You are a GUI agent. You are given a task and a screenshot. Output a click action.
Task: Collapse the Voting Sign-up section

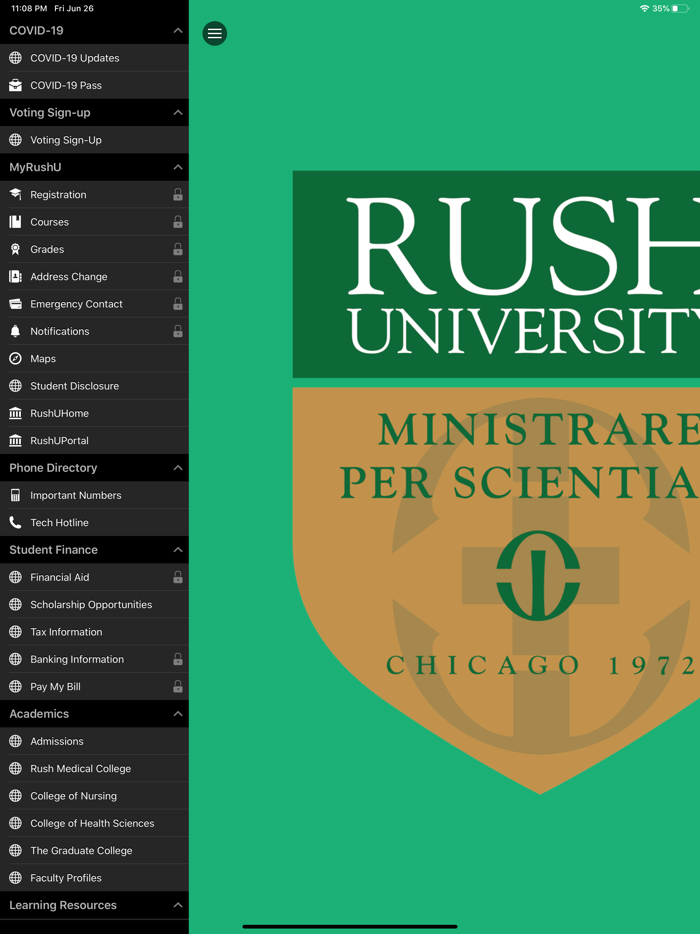coord(178,113)
